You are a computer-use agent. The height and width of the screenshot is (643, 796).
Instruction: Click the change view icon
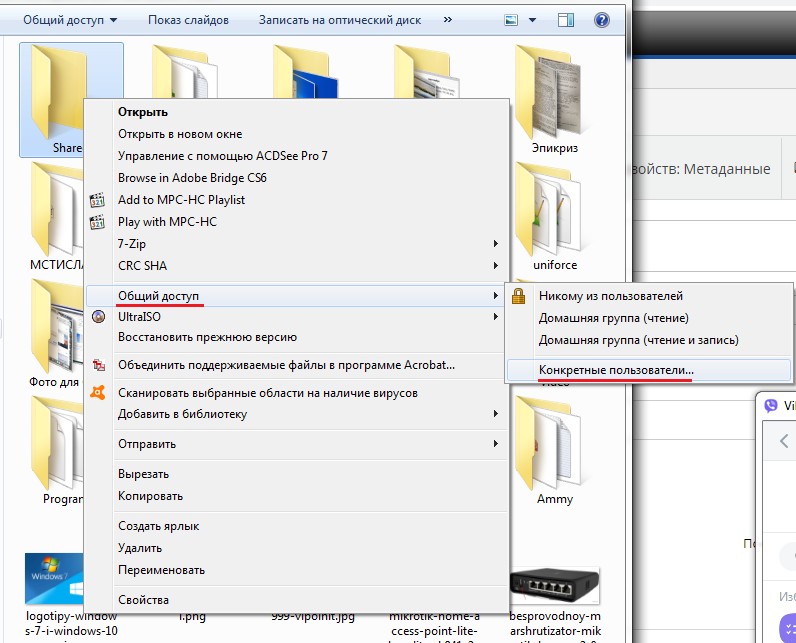click(511, 20)
